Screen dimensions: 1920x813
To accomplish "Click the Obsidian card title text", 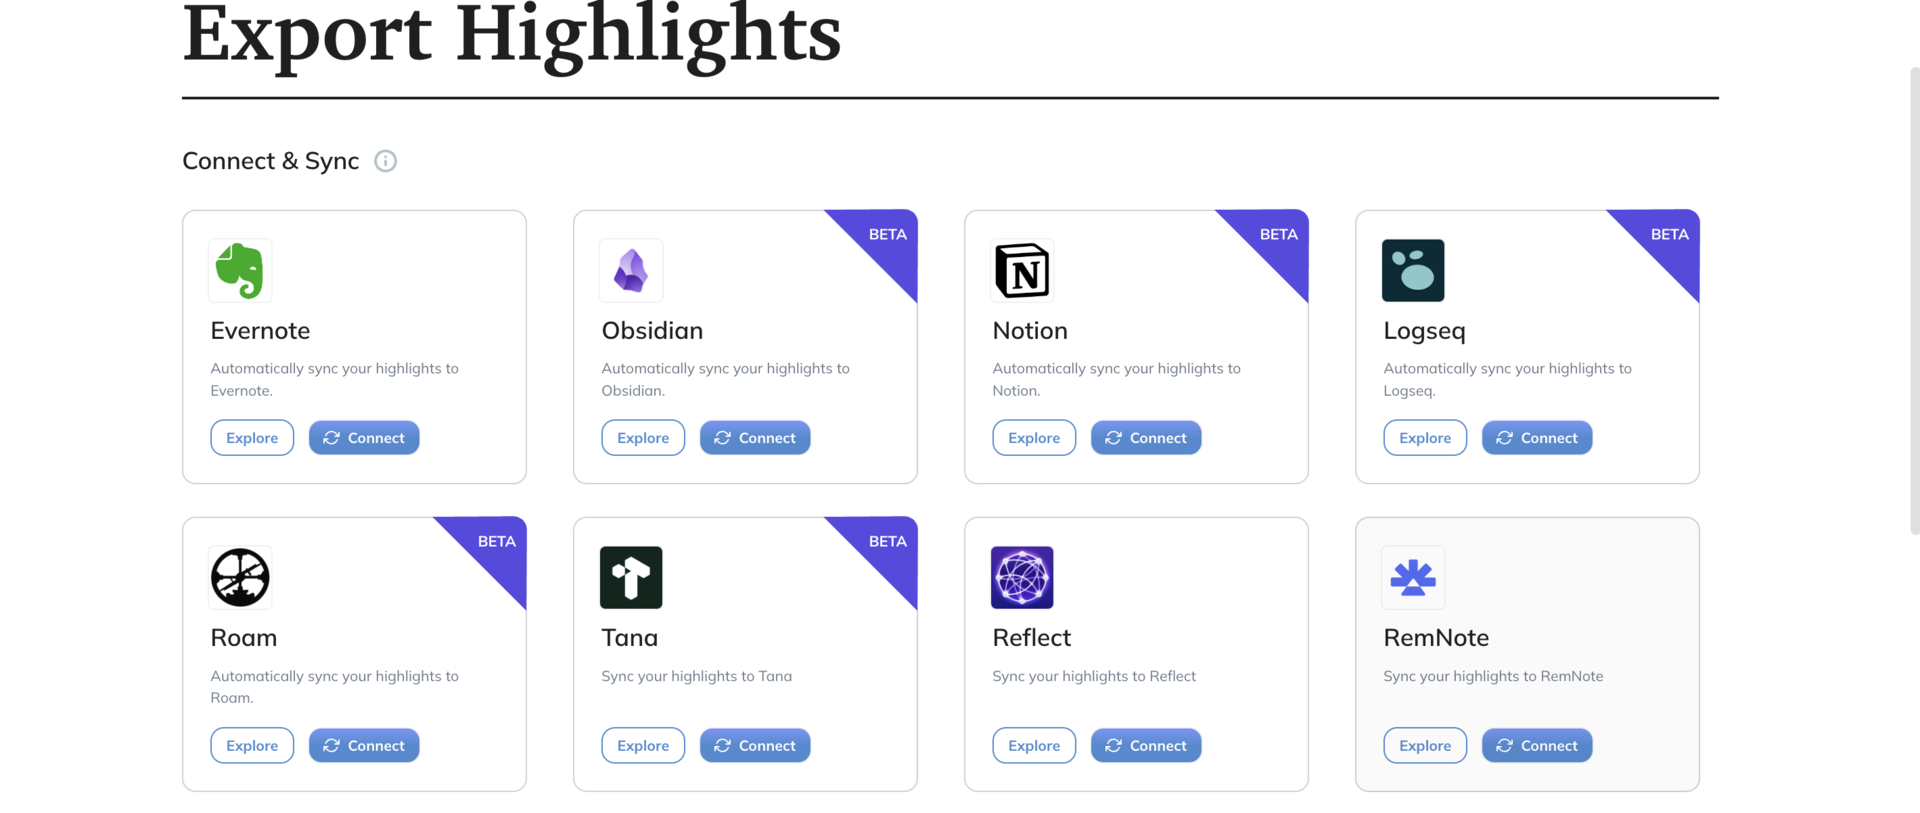I will (652, 331).
